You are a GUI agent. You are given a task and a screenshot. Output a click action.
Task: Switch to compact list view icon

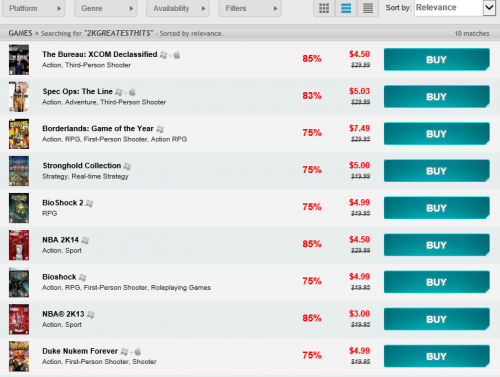click(x=368, y=8)
